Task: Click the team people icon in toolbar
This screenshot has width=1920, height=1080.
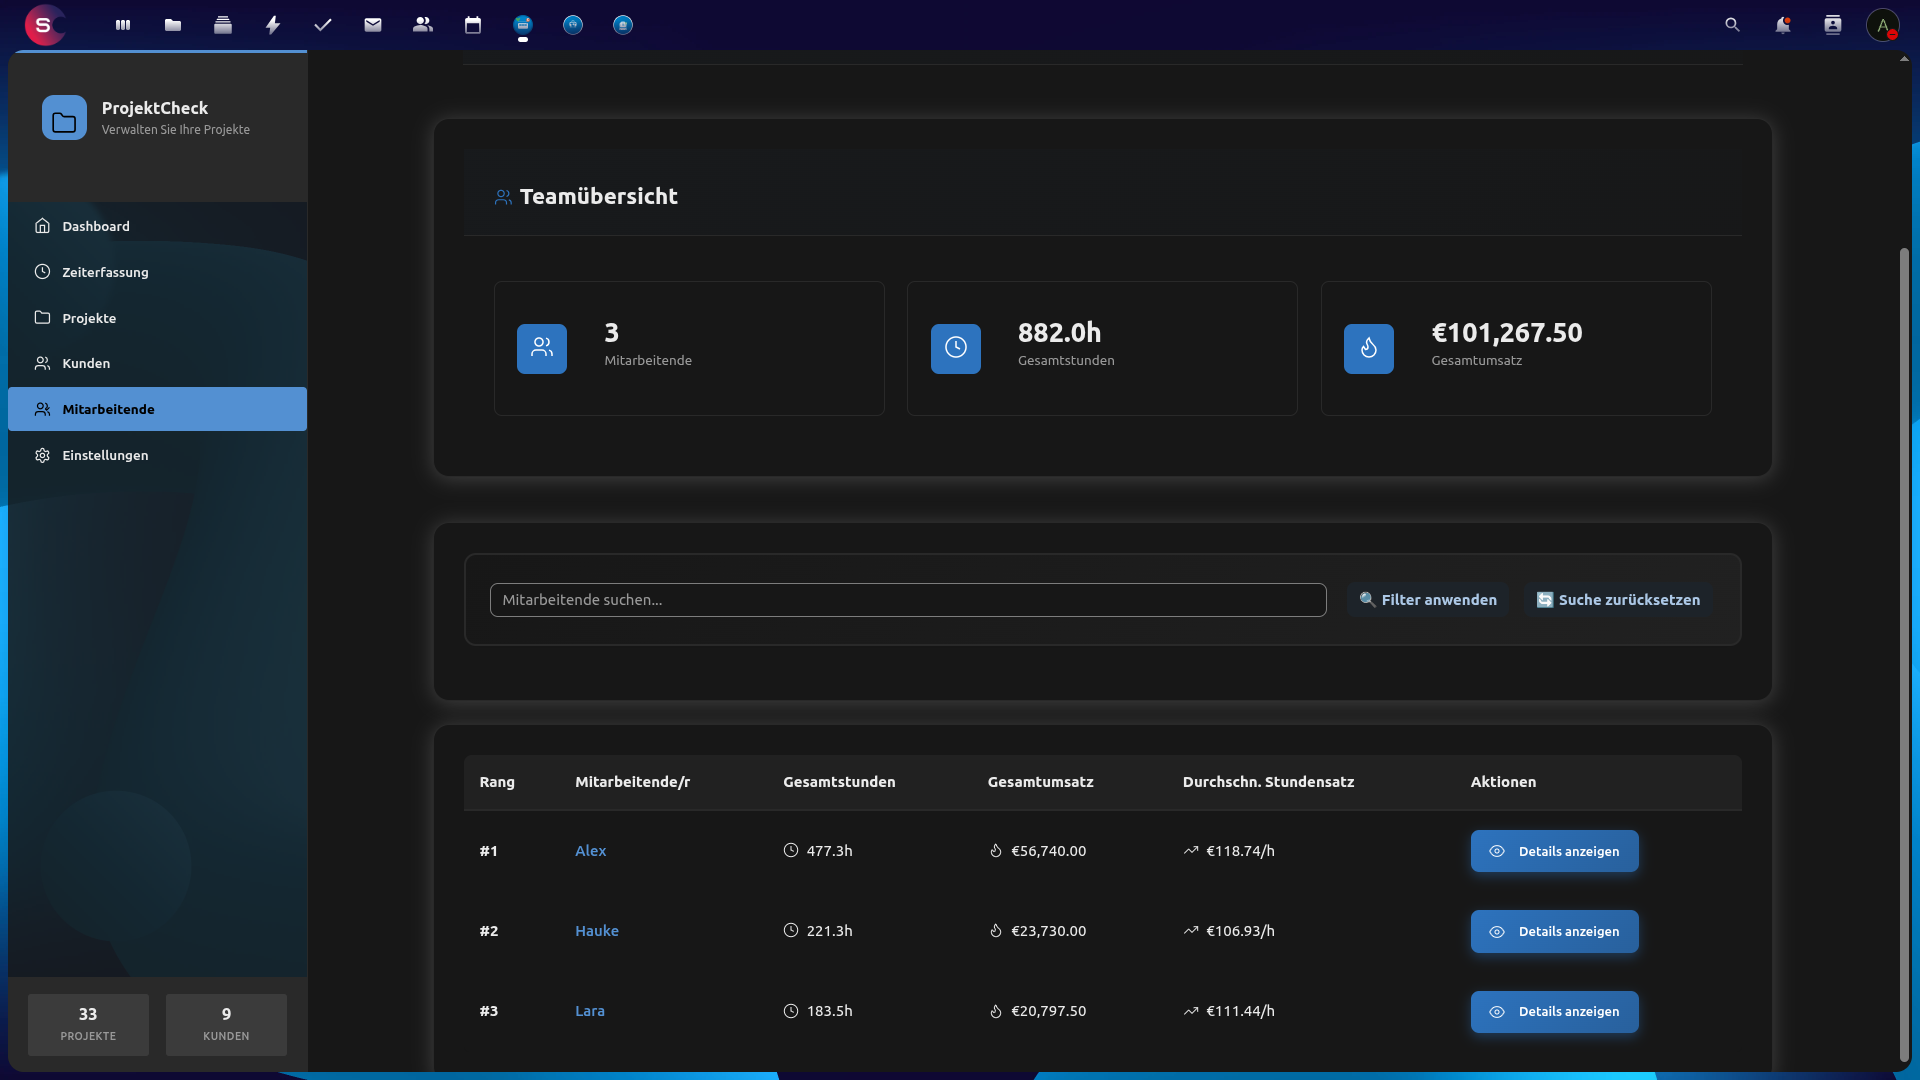Action: click(x=422, y=25)
